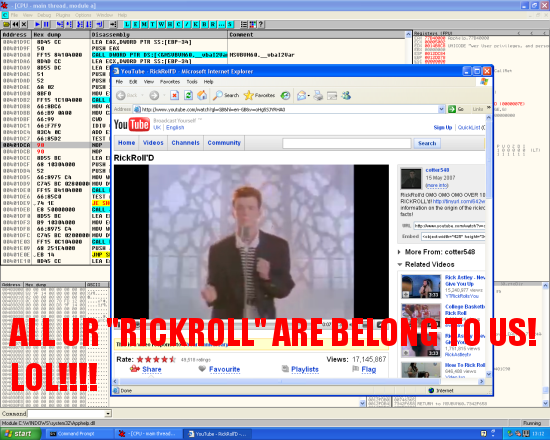This screenshot has width=550, height=440.
Task: Click the Go to address arrow icon in OllyDbg
Action: point(114,24)
